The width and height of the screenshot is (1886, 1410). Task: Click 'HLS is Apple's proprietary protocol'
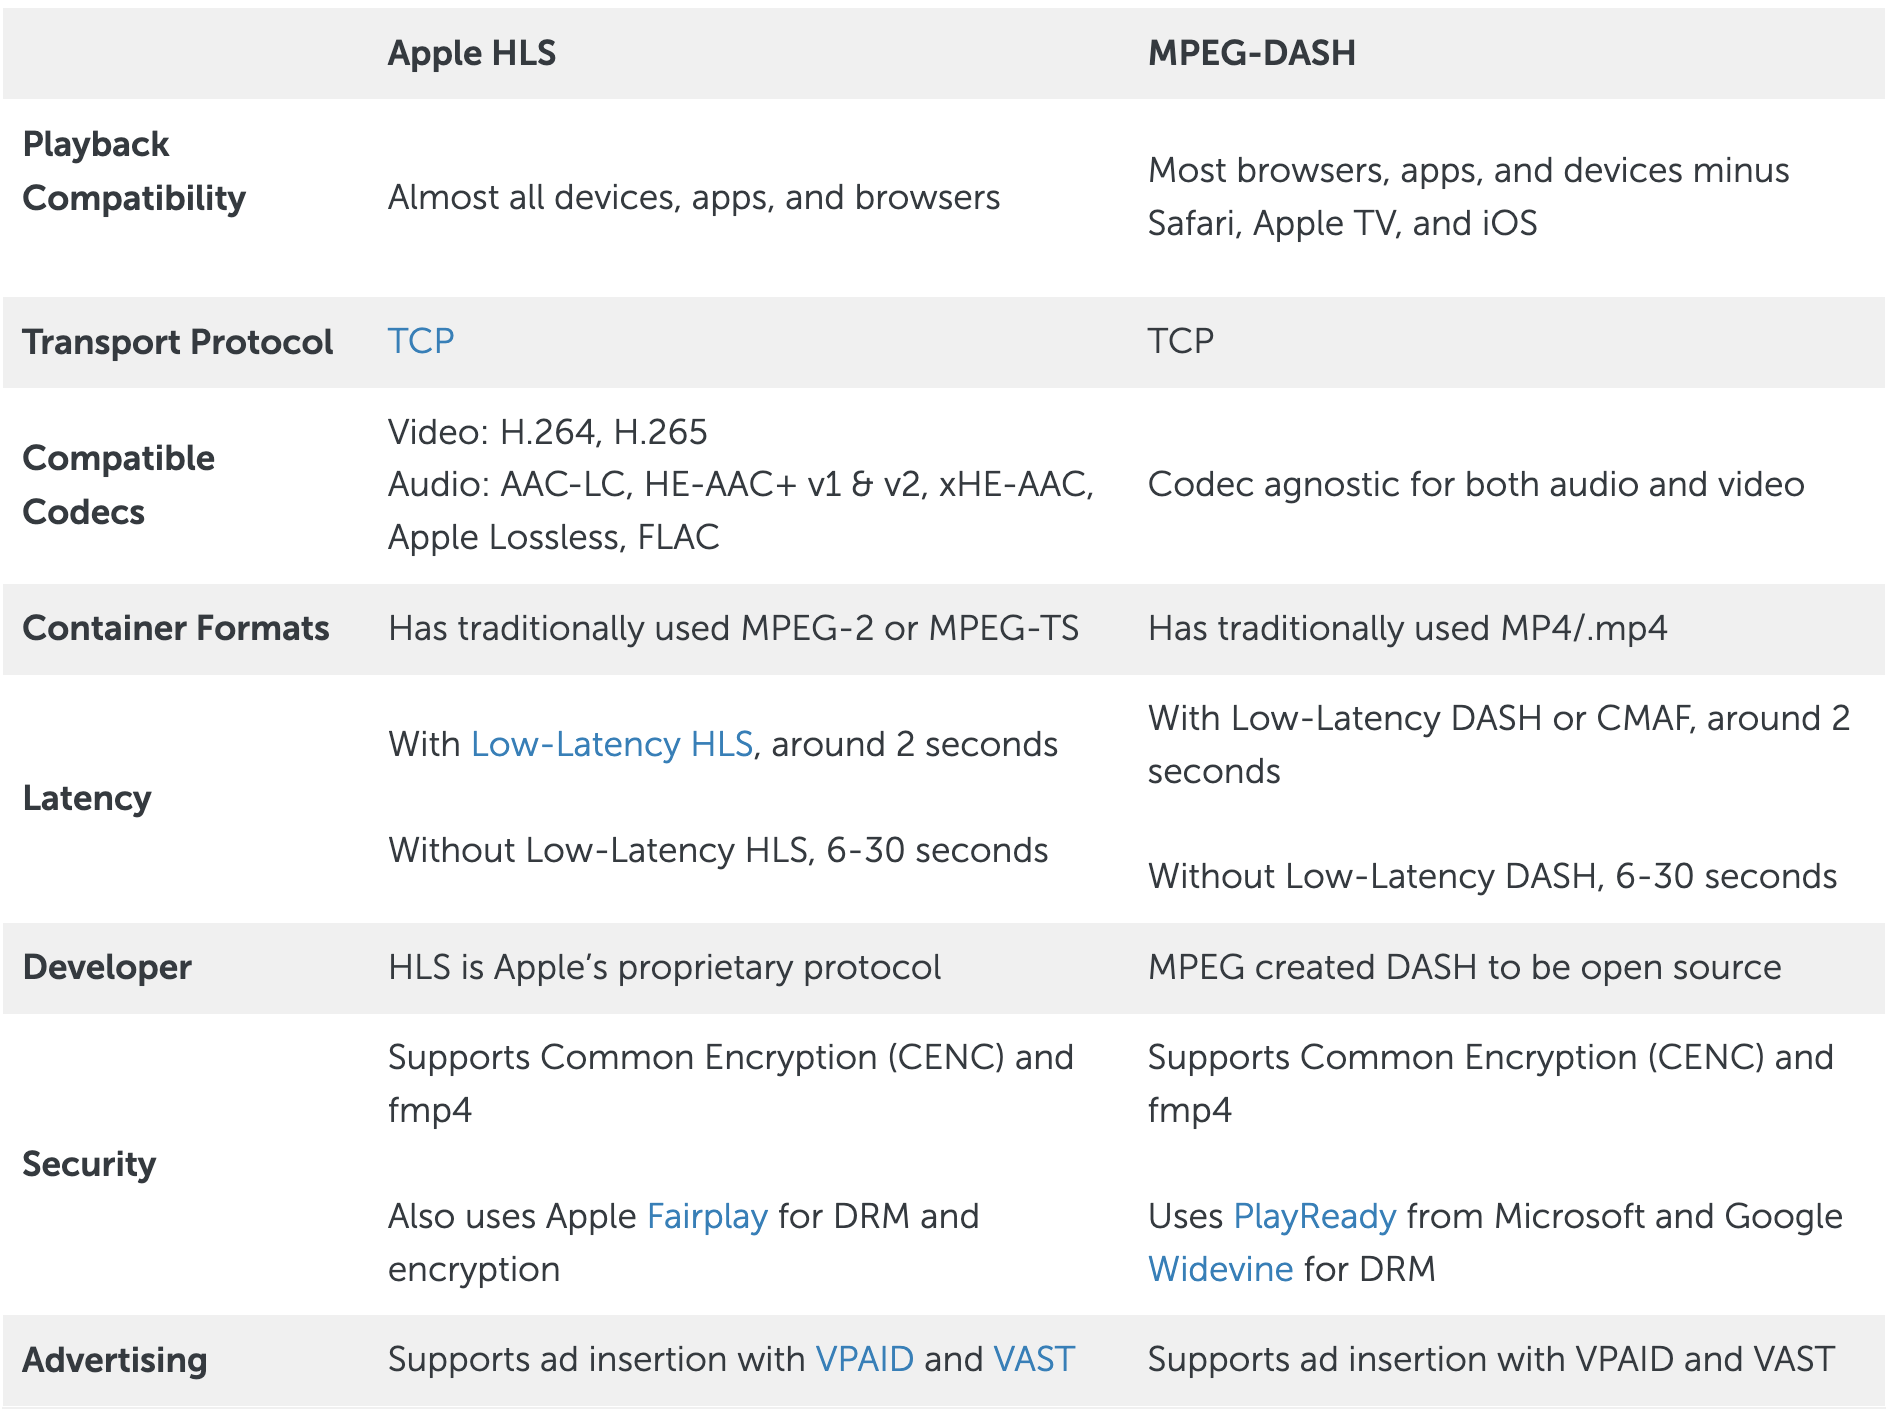664,967
